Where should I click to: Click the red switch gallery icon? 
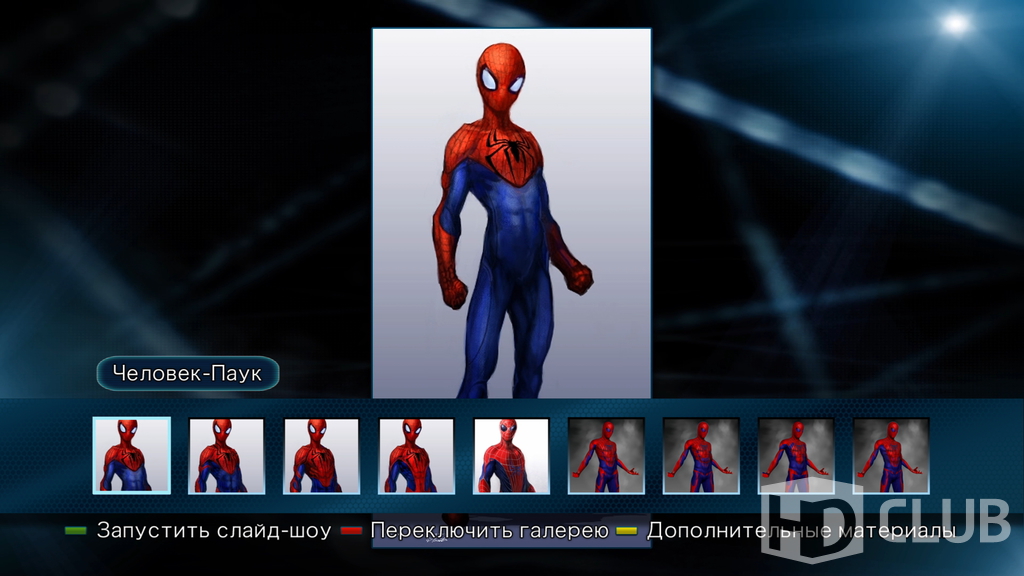click(351, 531)
